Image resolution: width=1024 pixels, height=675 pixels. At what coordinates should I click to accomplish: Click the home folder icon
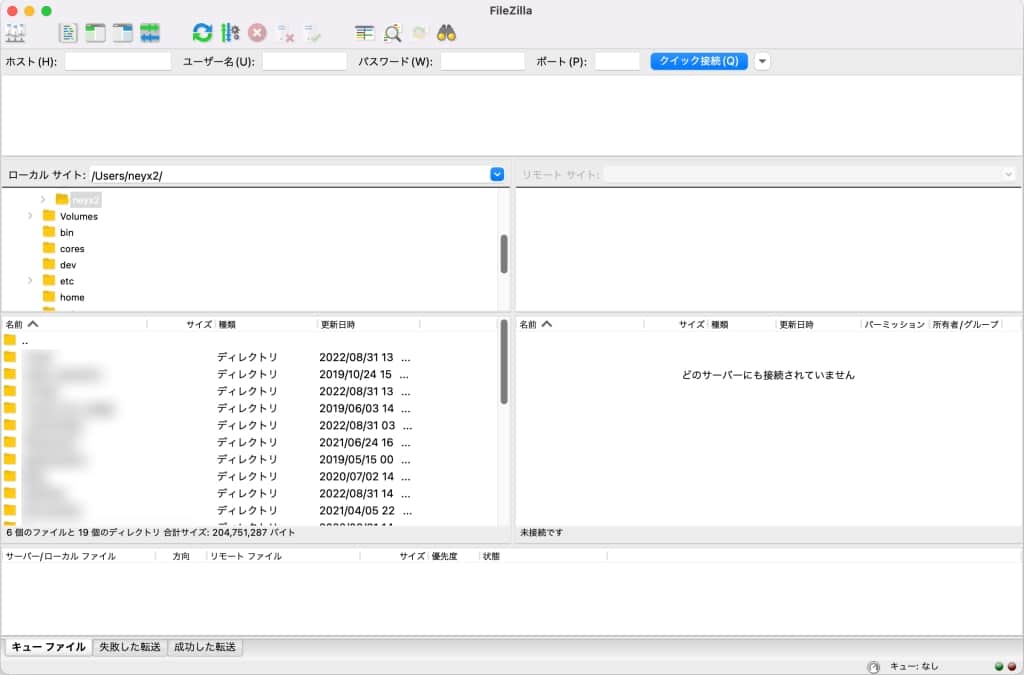point(49,296)
